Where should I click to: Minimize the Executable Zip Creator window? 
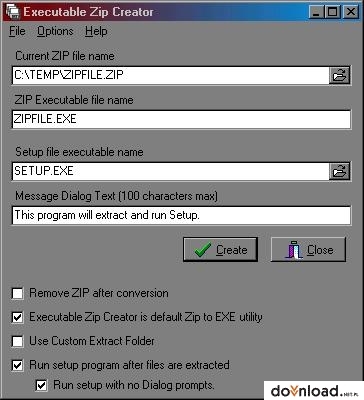point(316,12)
